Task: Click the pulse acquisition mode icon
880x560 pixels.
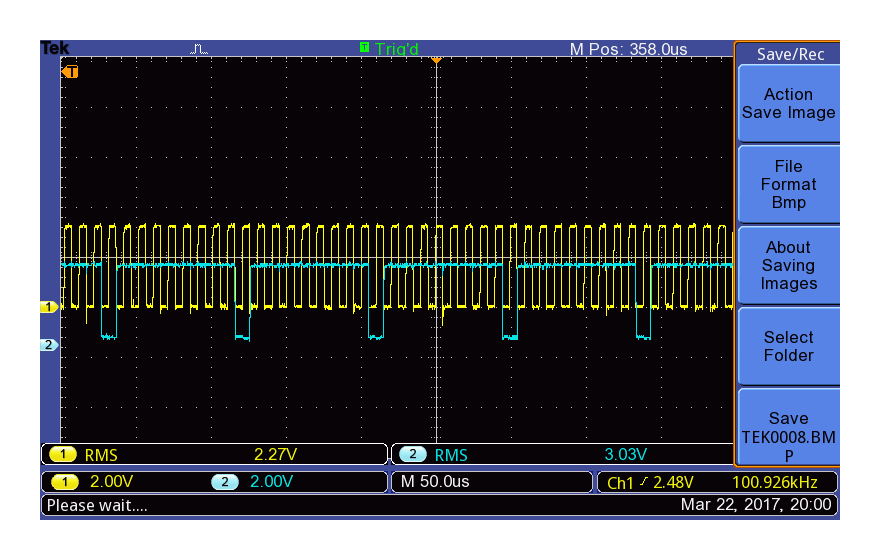Action: tap(199, 49)
